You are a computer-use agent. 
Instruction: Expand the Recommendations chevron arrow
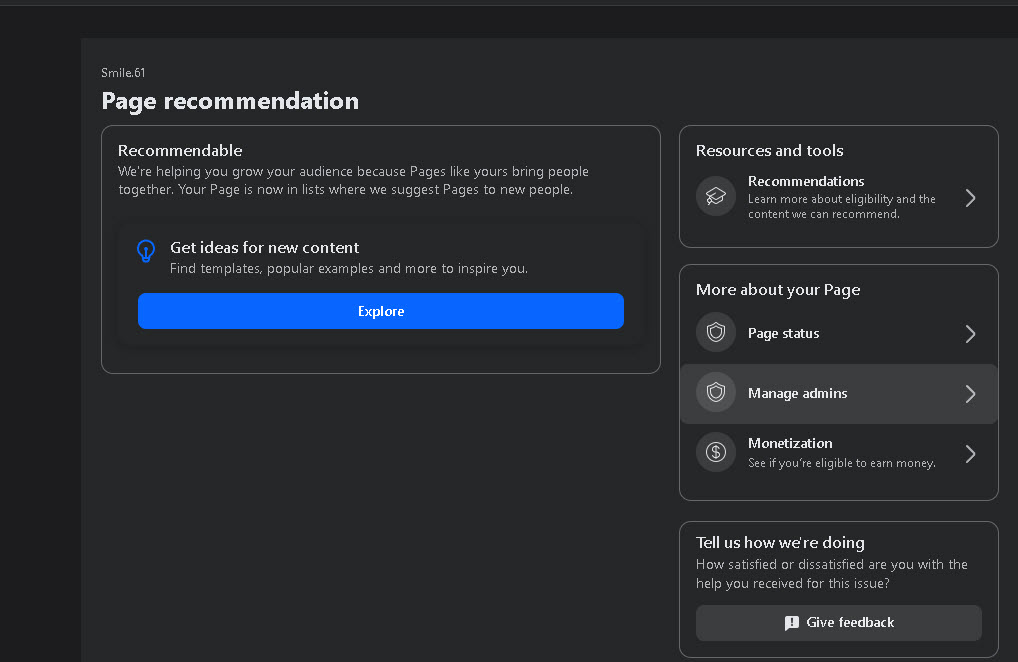pyautogui.click(x=970, y=198)
